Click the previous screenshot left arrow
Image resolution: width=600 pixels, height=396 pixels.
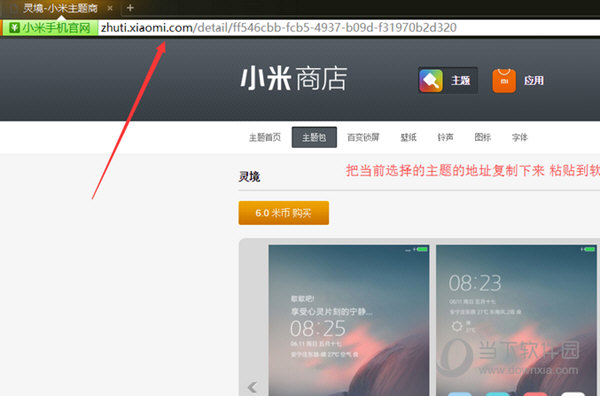[252, 387]
